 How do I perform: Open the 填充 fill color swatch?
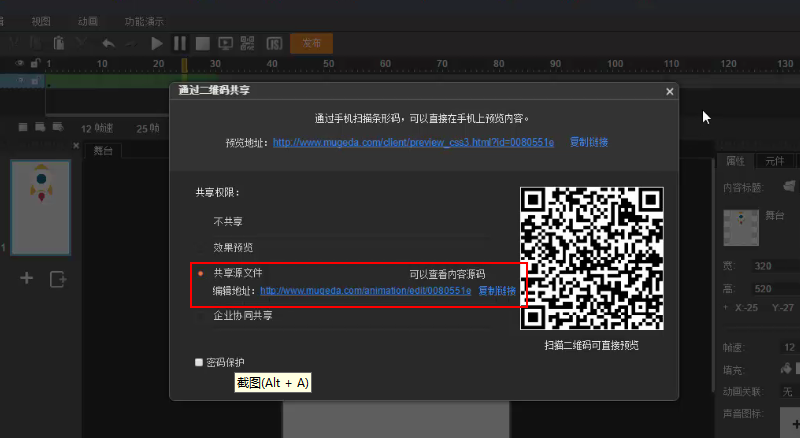coord(797,369)
